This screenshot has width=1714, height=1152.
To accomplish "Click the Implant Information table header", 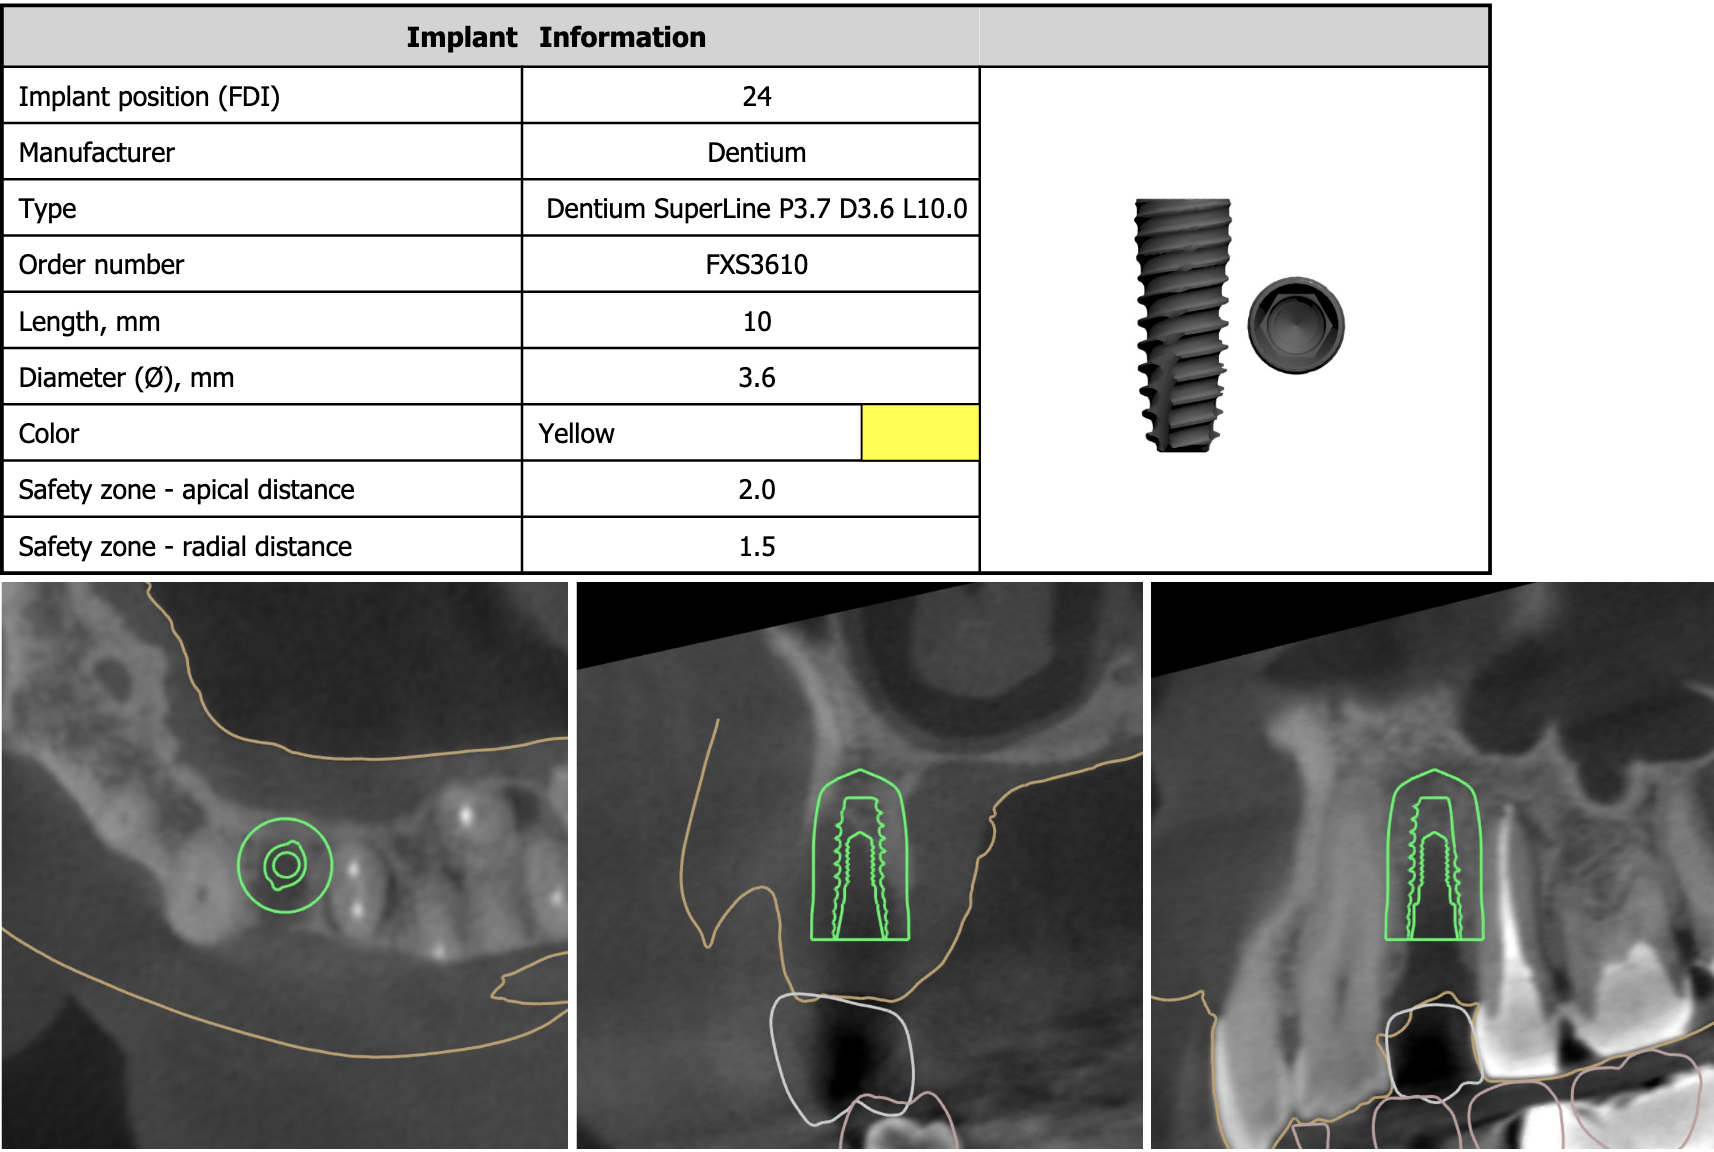I will (x=556, y=37).
